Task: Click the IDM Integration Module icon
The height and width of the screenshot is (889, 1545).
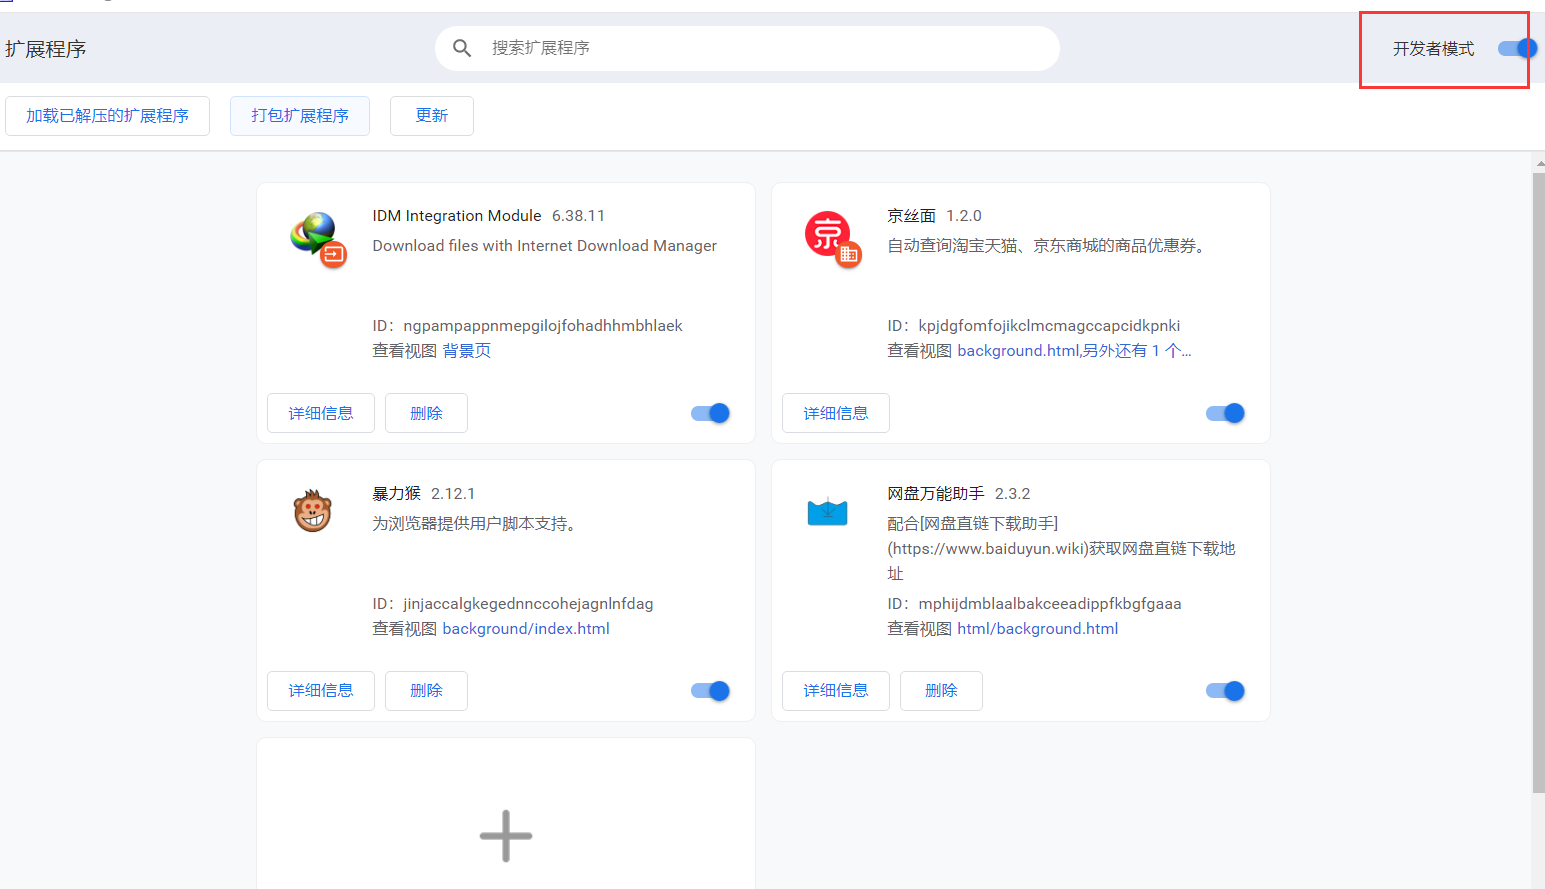Action: click(318, 239)
